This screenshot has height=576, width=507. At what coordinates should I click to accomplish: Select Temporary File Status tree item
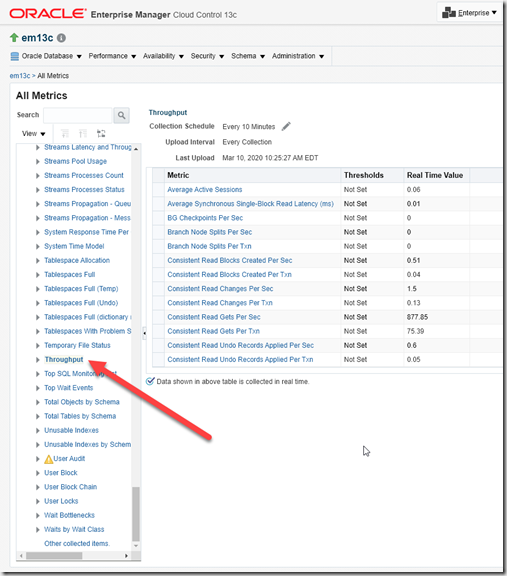click(x=77, y=345)
